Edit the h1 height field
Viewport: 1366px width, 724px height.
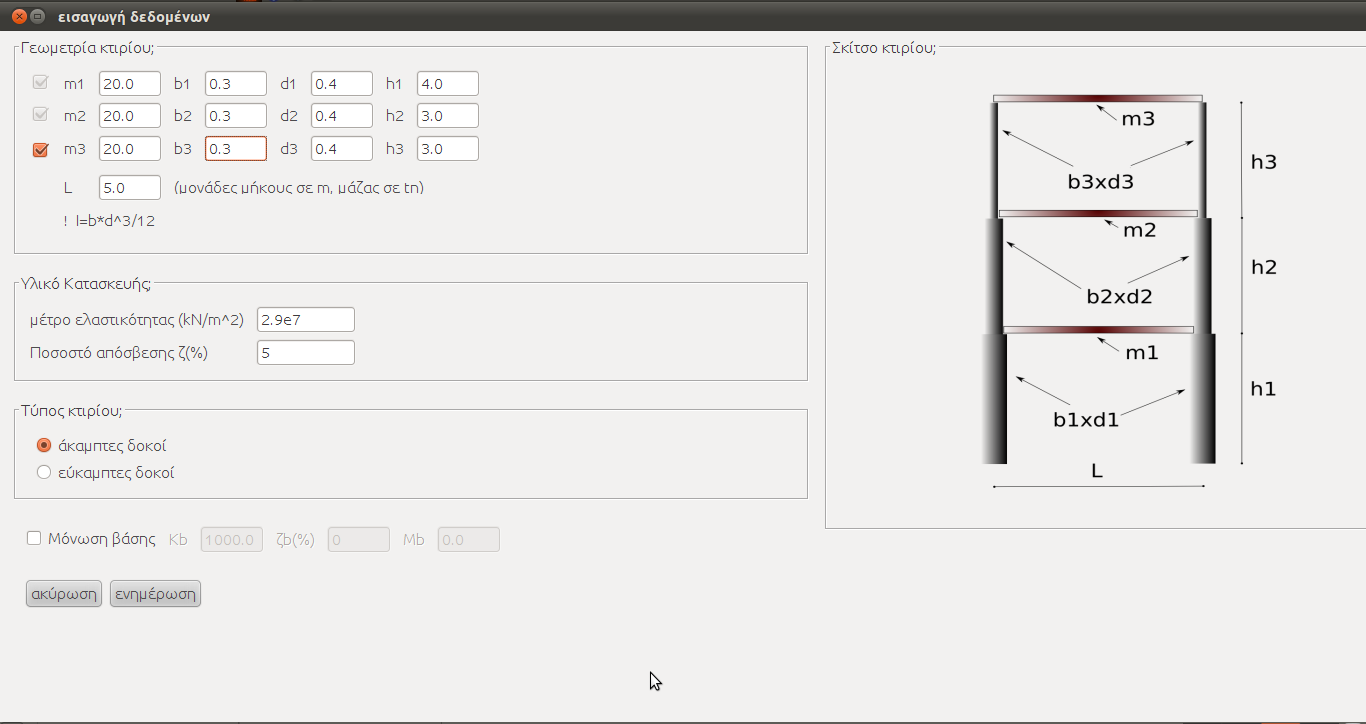[x=448, y=84]
